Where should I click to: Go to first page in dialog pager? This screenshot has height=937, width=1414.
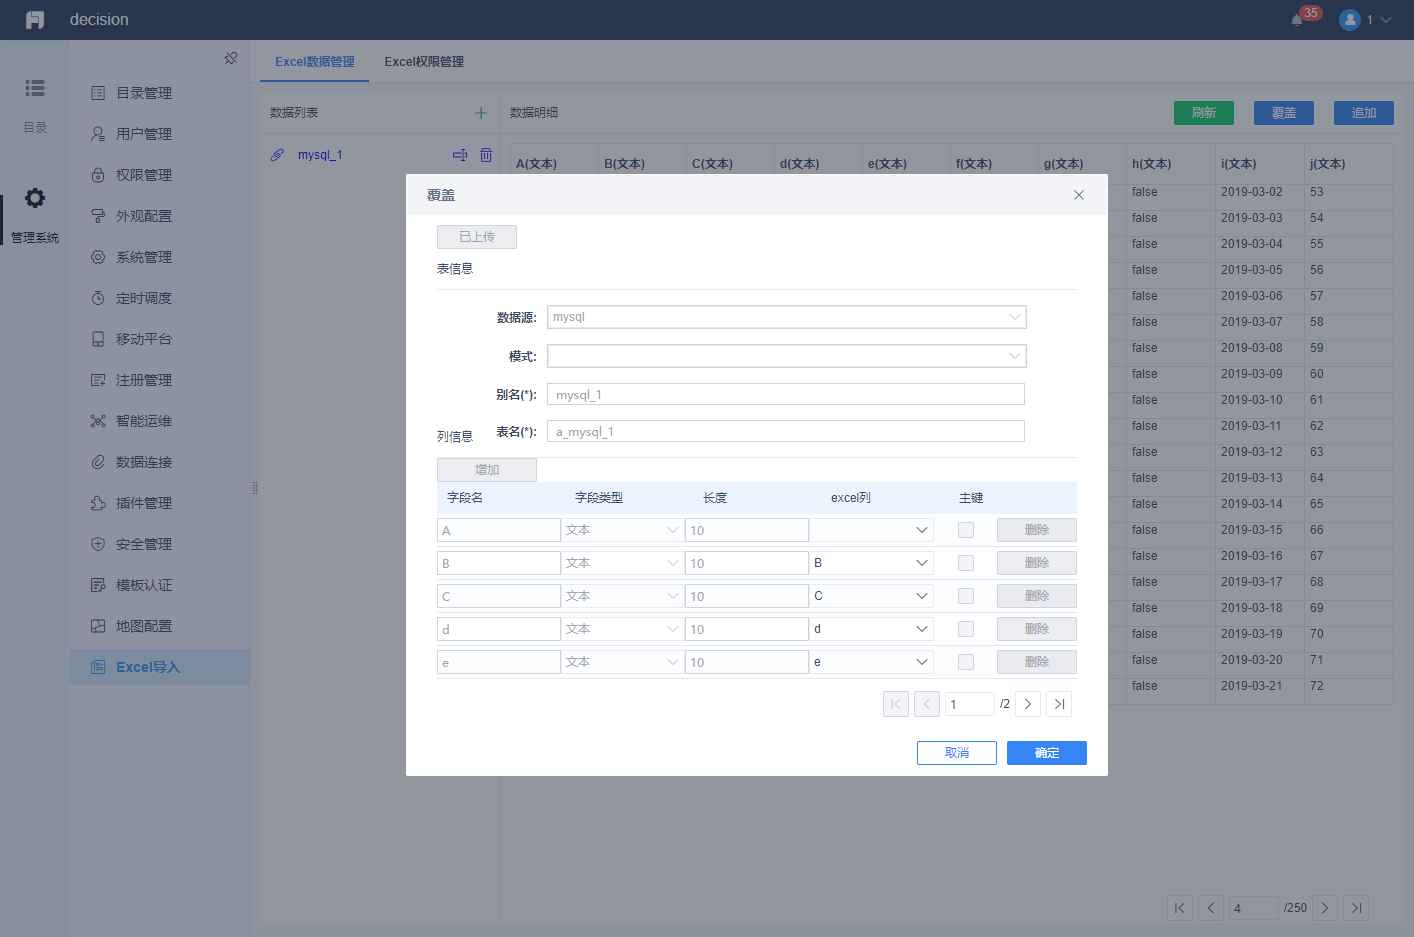click(896, 704)
